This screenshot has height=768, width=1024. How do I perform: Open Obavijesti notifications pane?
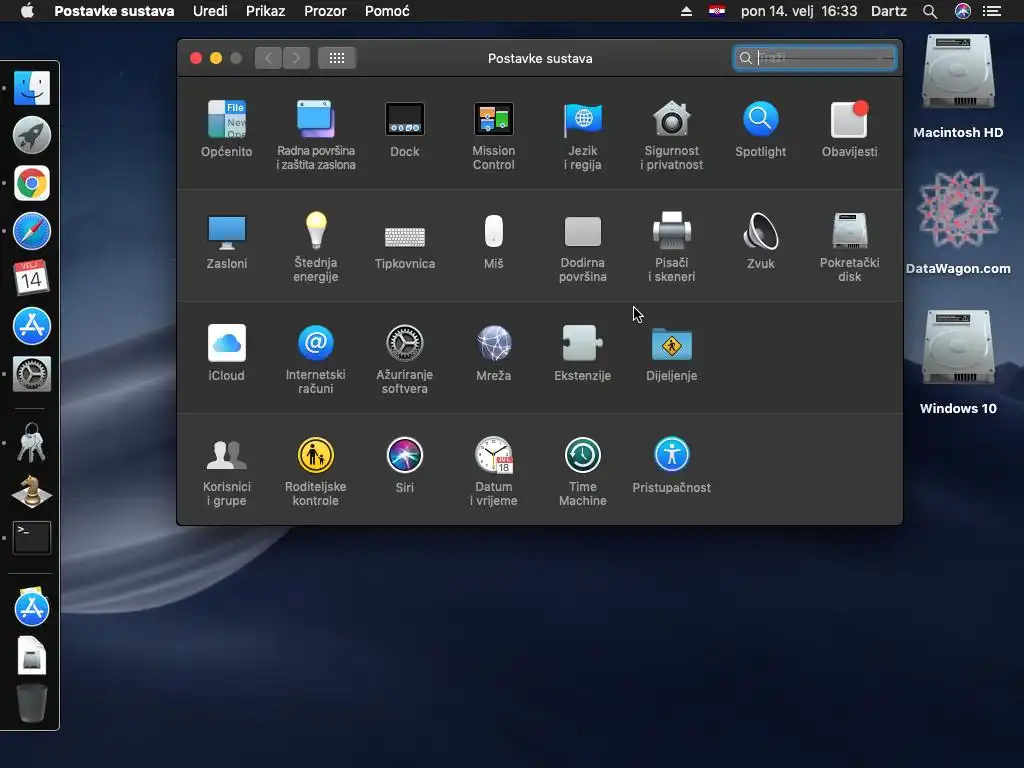pos(849,129)
